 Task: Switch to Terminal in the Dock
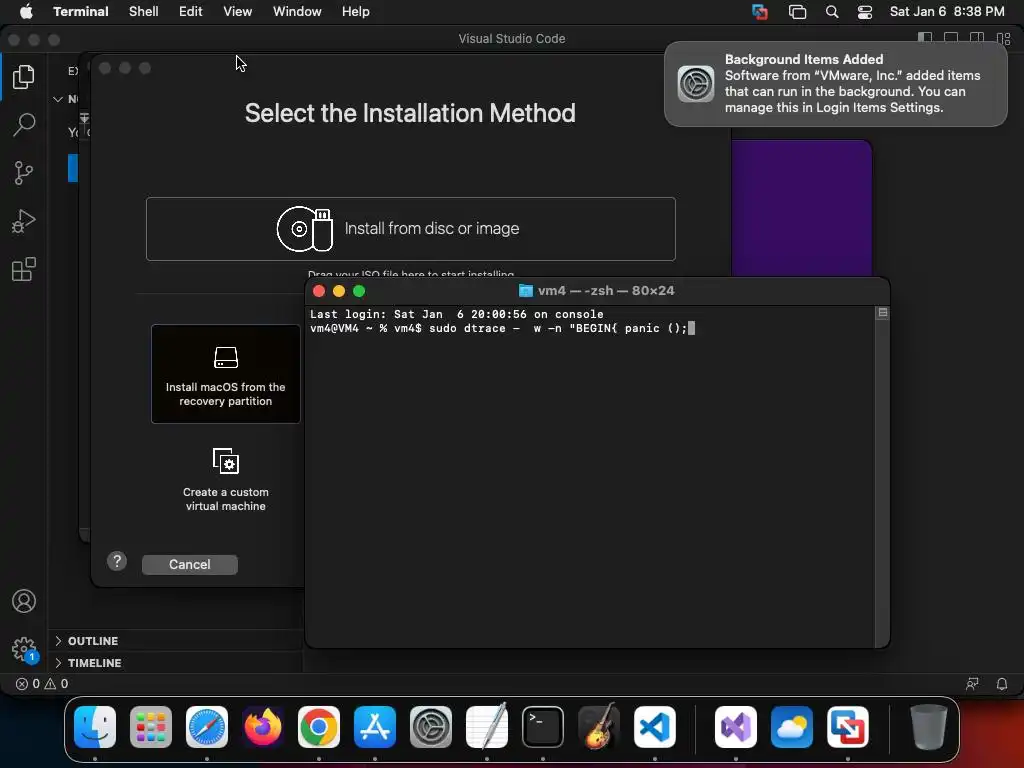(543, 727)
